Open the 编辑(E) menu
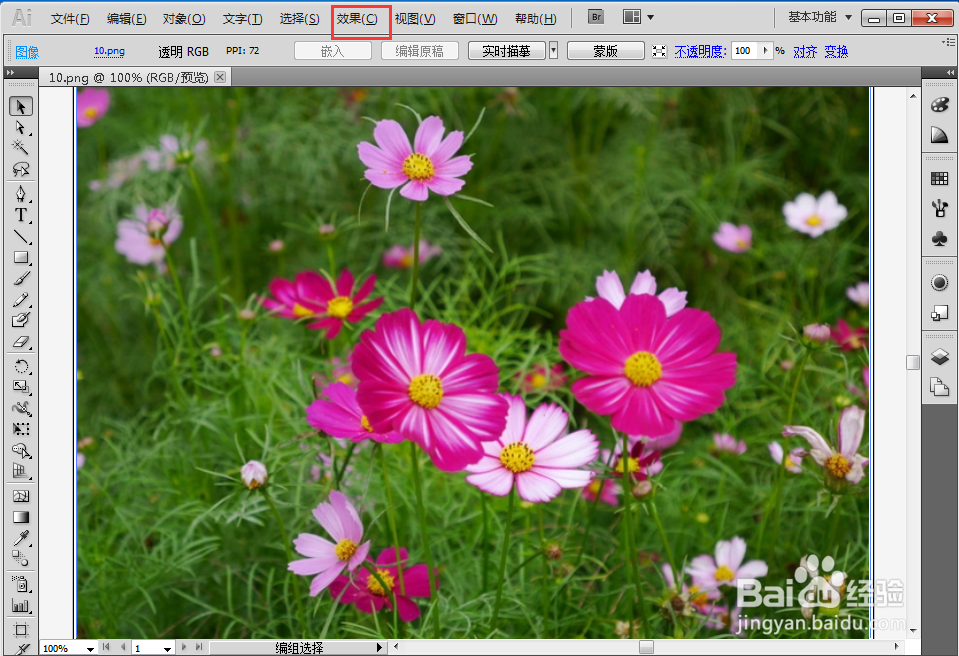The width and height of the screenshot is (959, 656). pyautogui.click(x=127, y=19)
